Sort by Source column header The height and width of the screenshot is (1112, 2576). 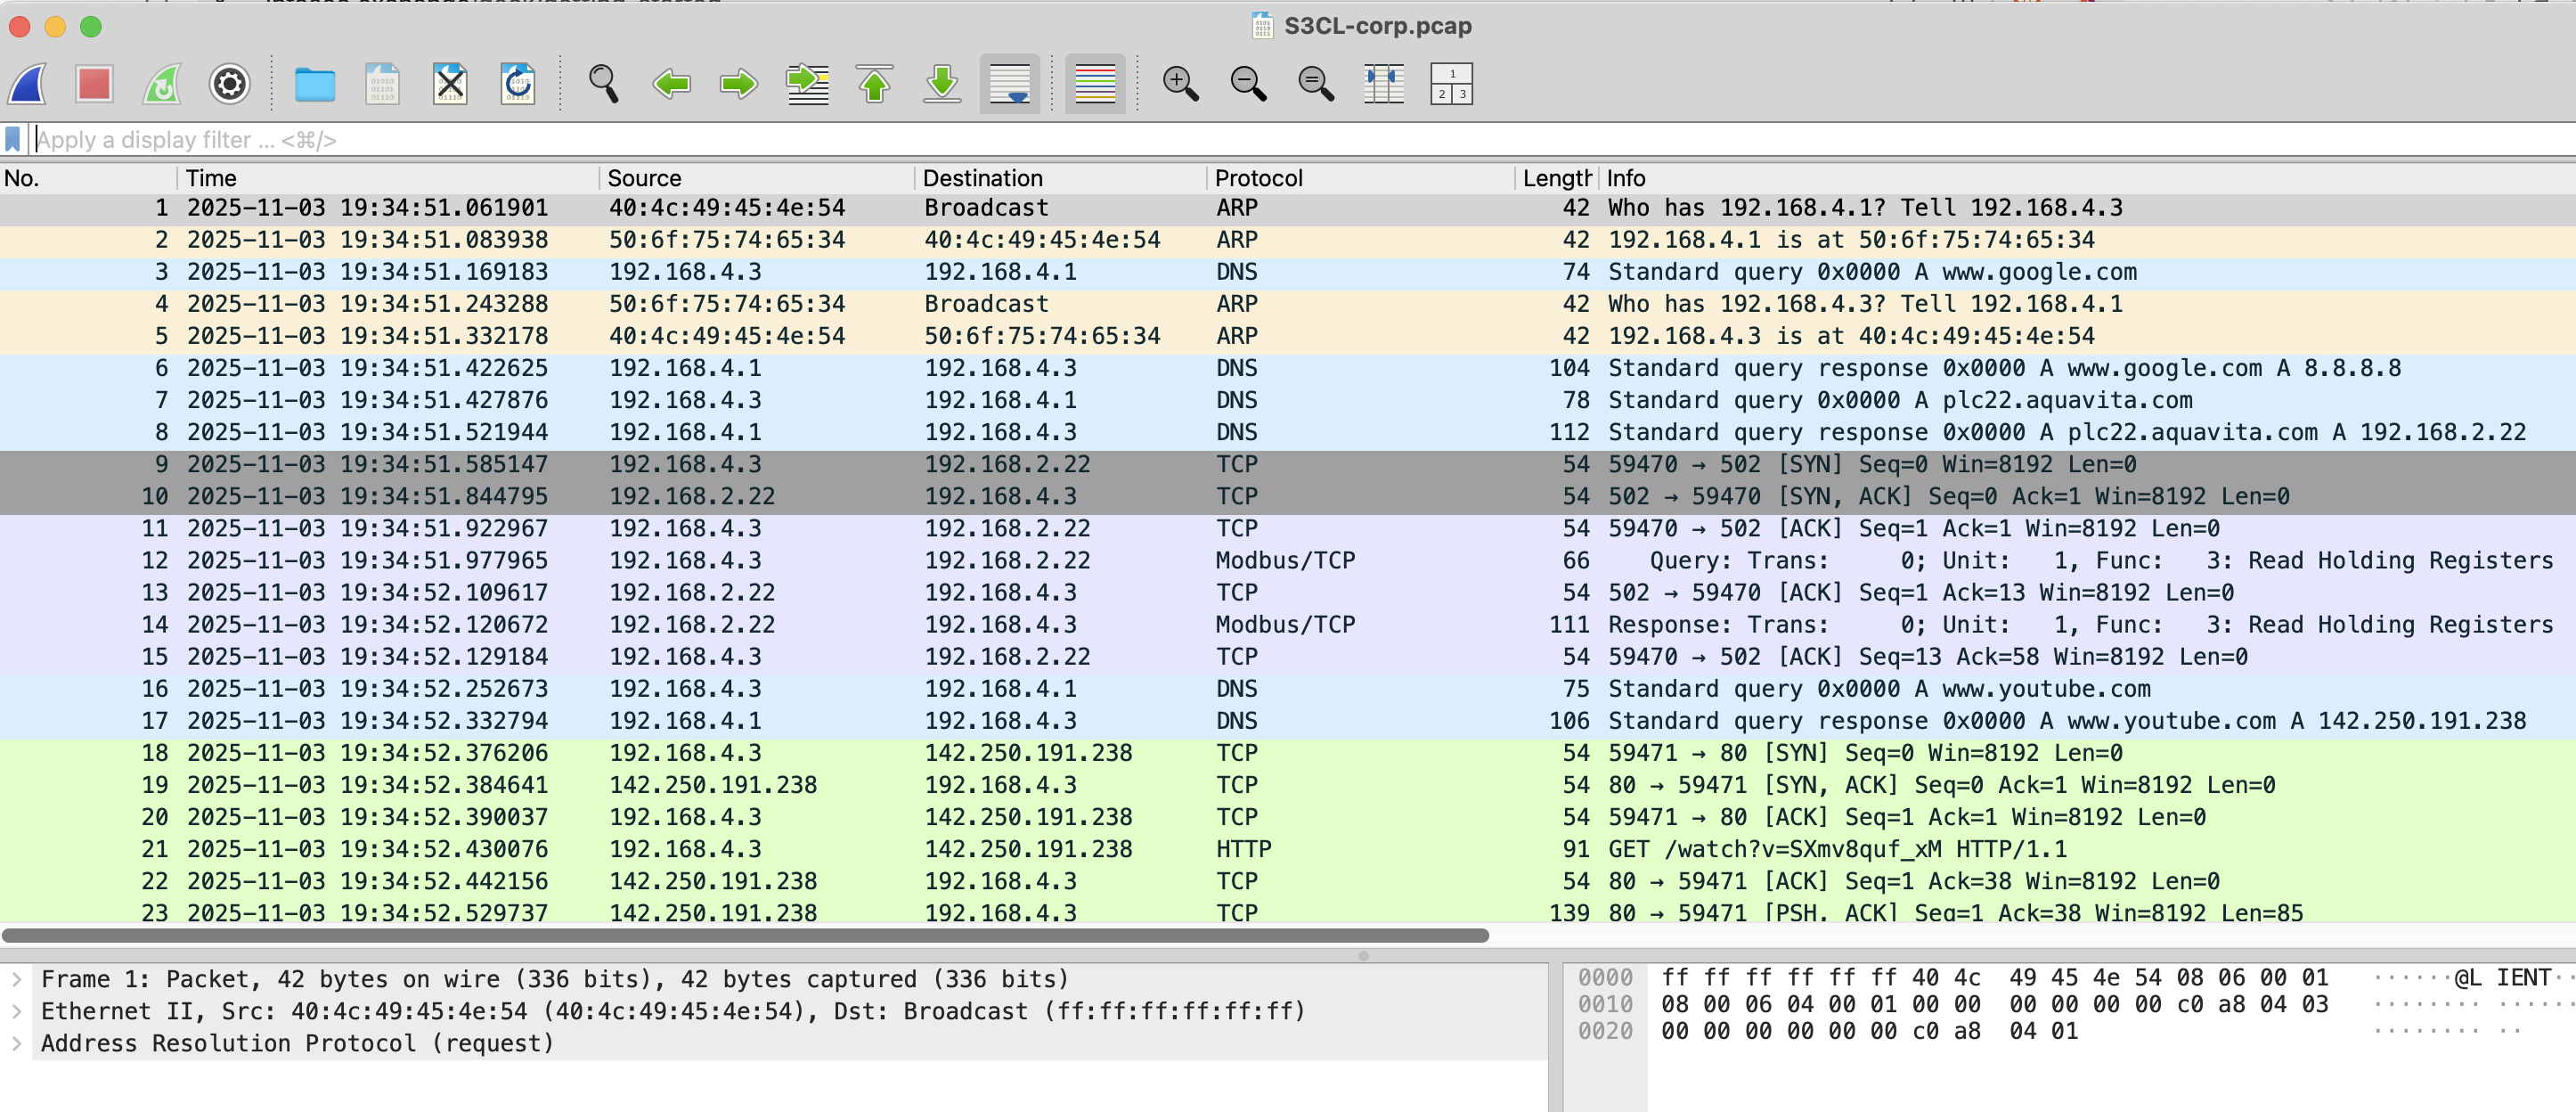click(x=644, y=178)
